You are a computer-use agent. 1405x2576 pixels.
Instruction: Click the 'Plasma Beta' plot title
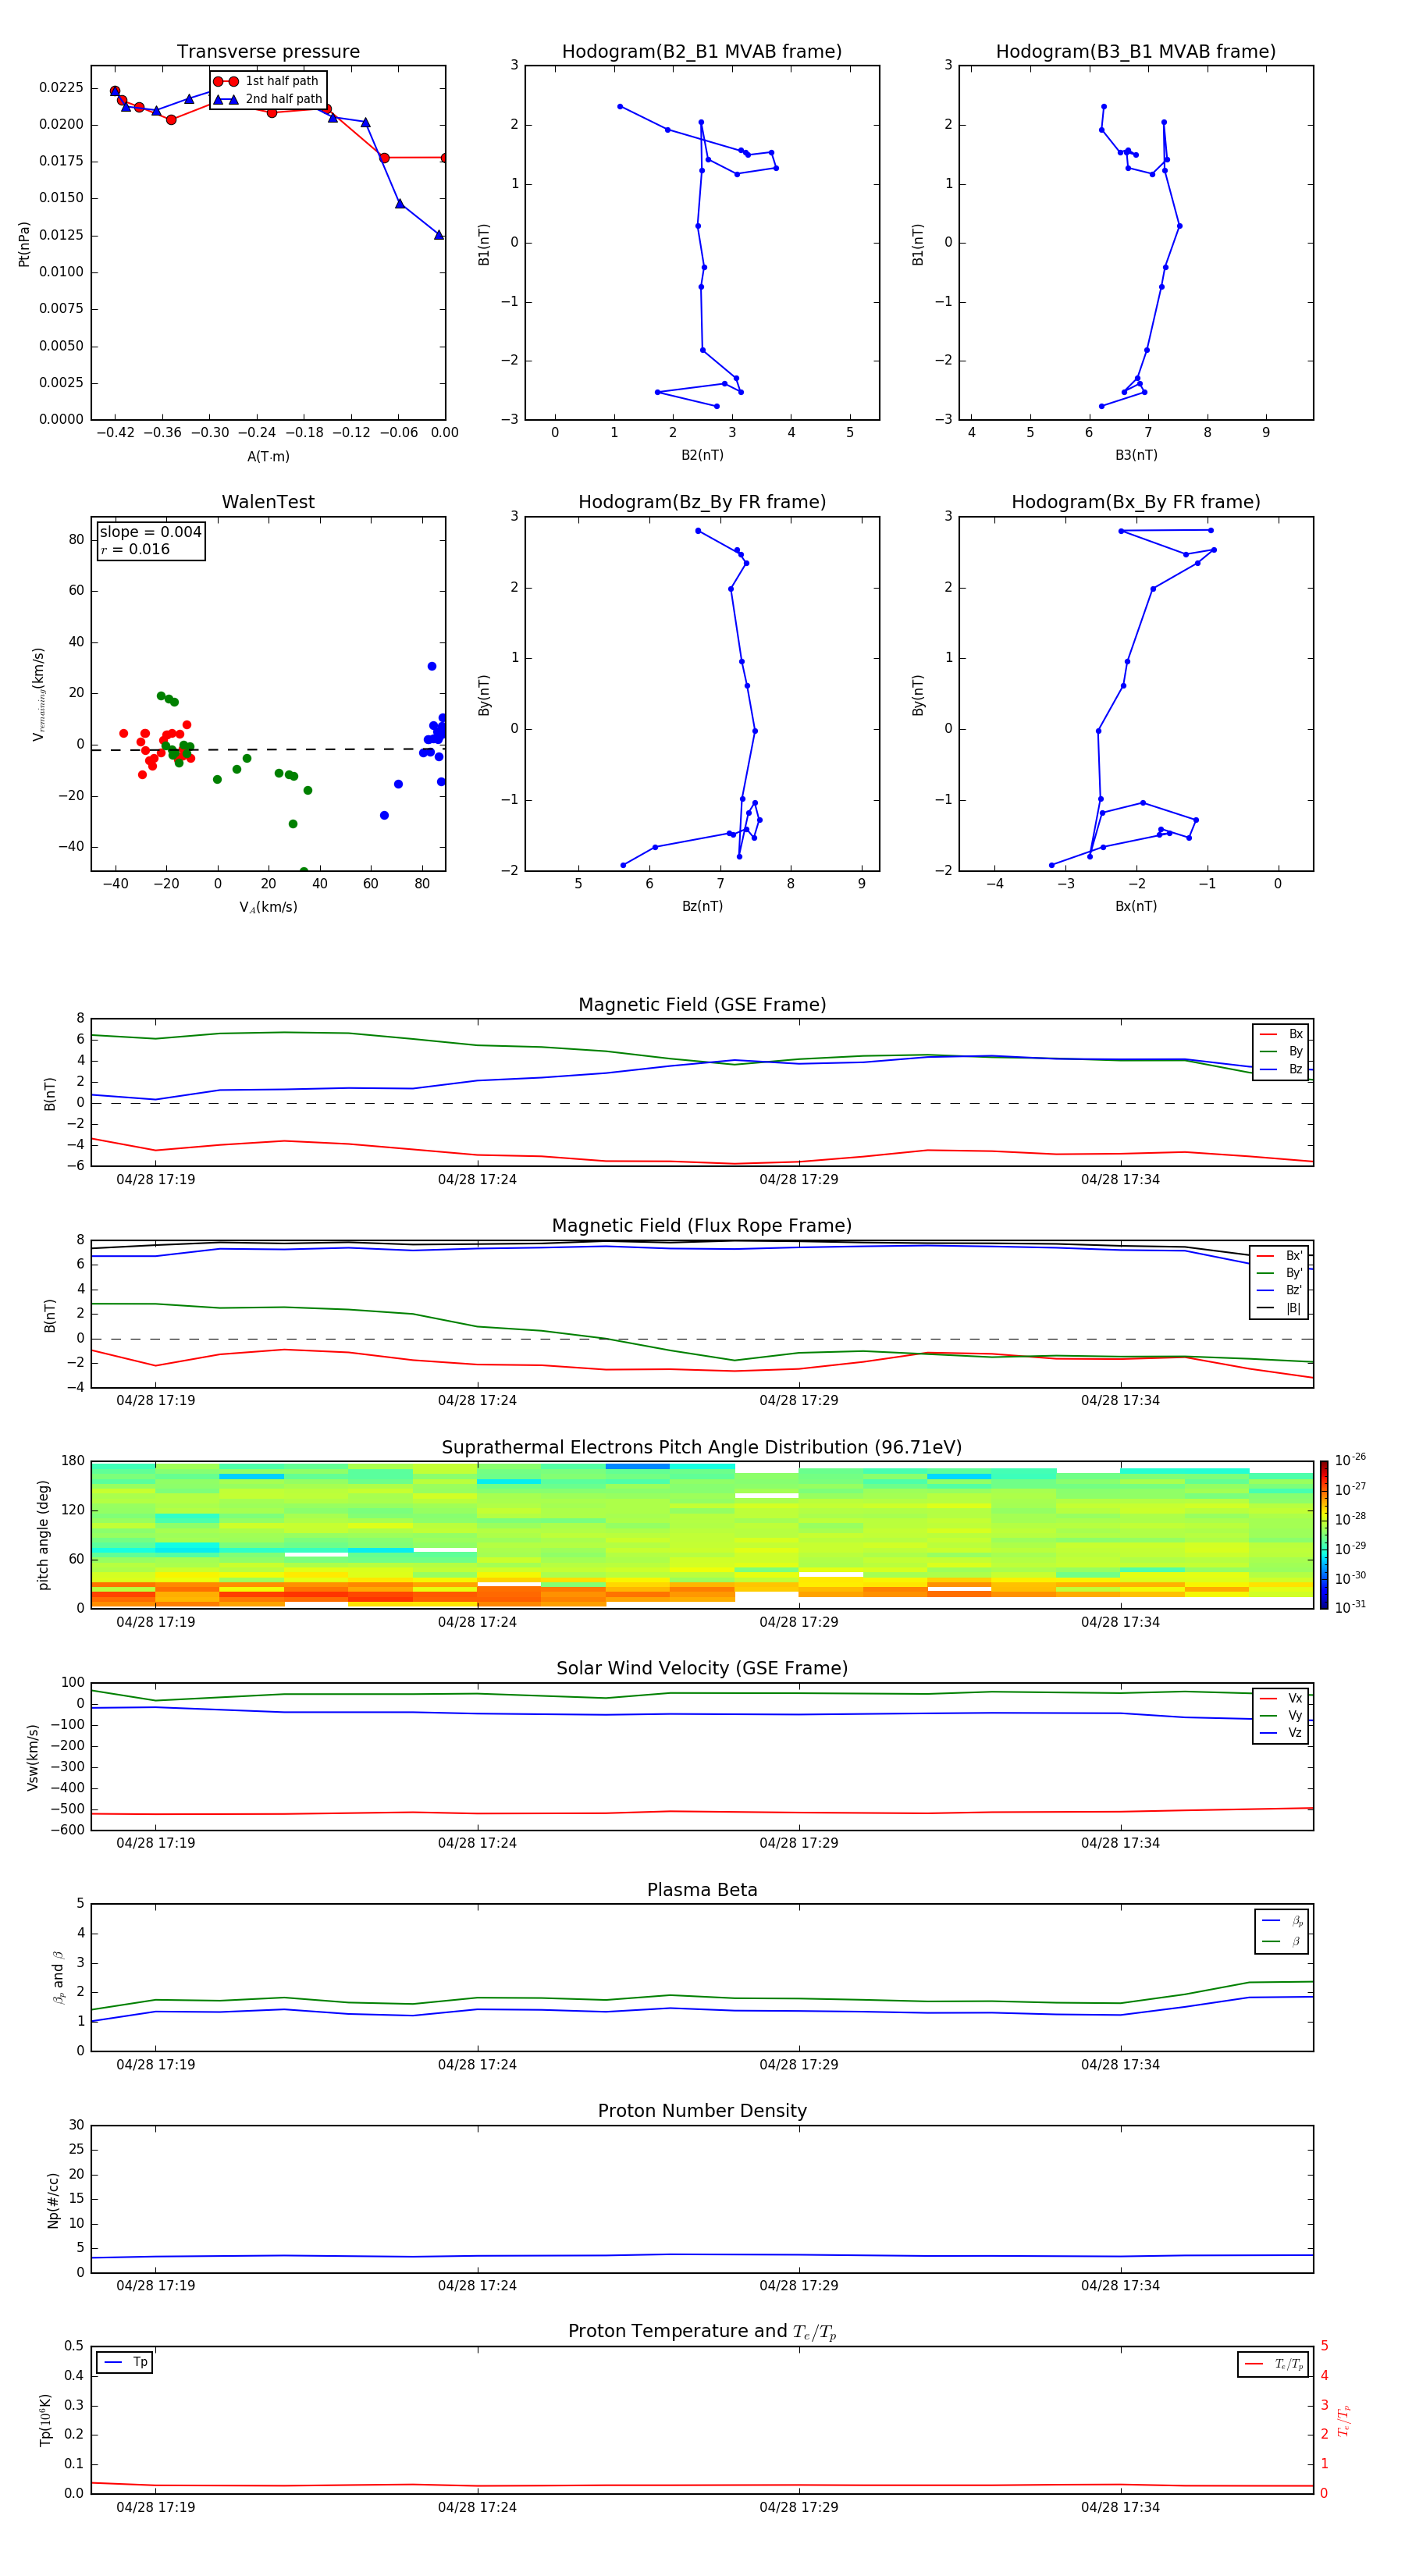[x=702, y=1890]
